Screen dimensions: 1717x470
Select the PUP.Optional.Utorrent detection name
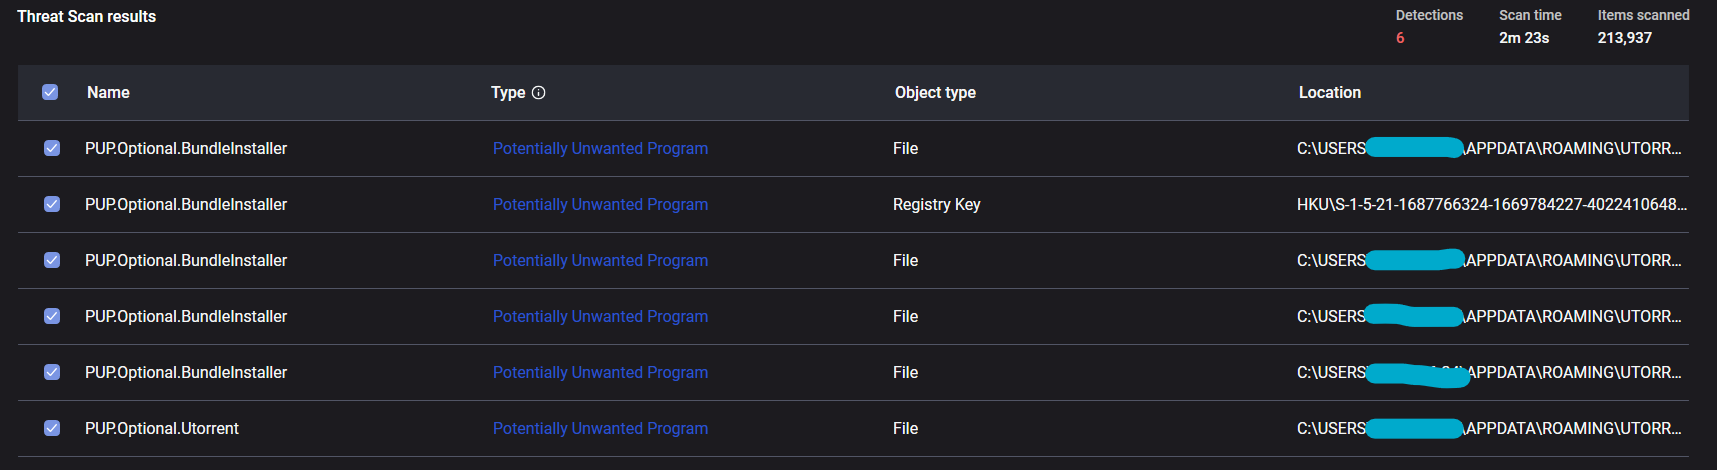162,428
